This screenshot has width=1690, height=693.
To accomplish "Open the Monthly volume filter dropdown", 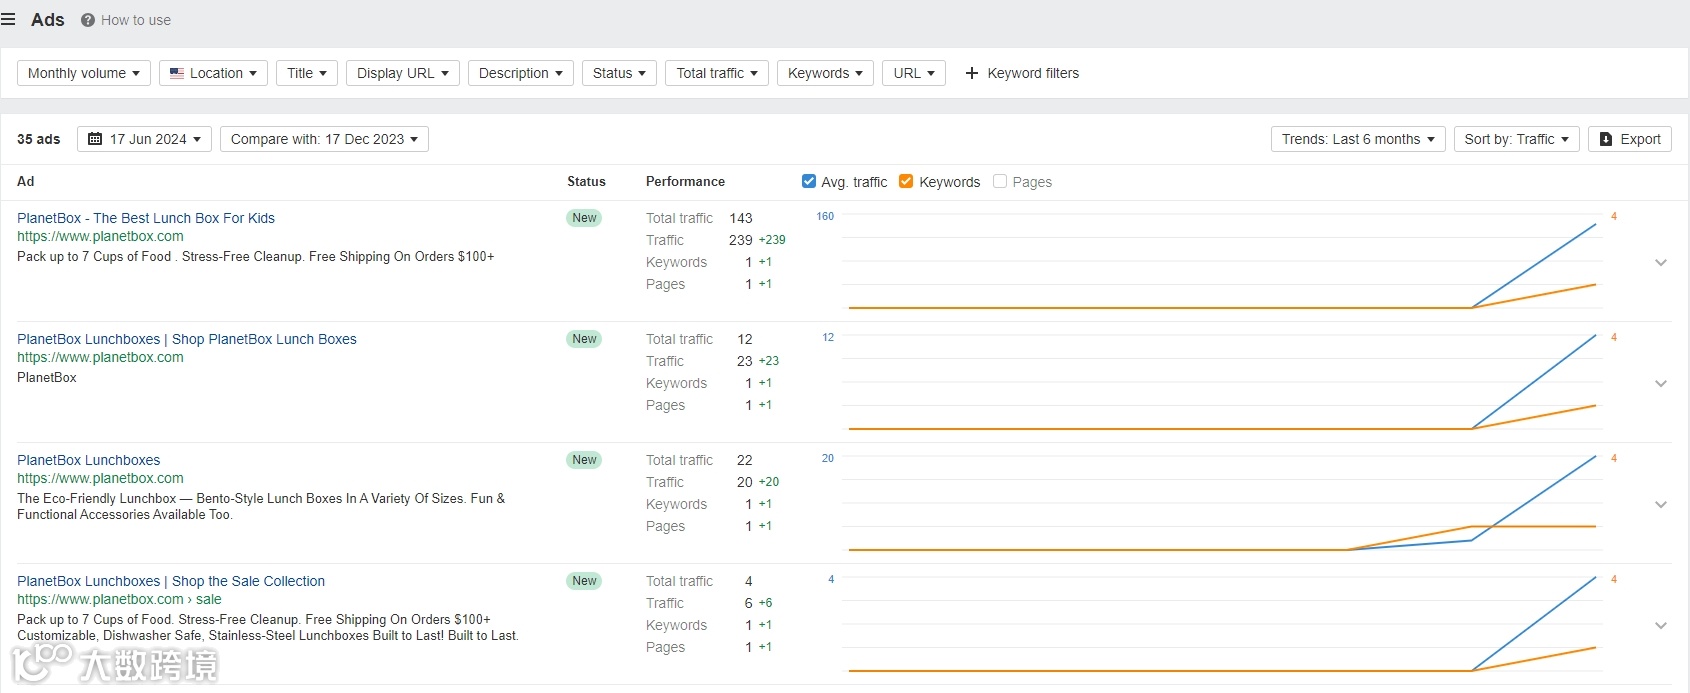I will coord(84,73).
